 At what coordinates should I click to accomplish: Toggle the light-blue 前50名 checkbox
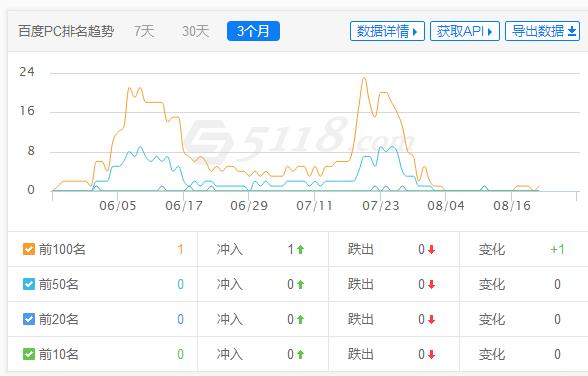(29, 284)
